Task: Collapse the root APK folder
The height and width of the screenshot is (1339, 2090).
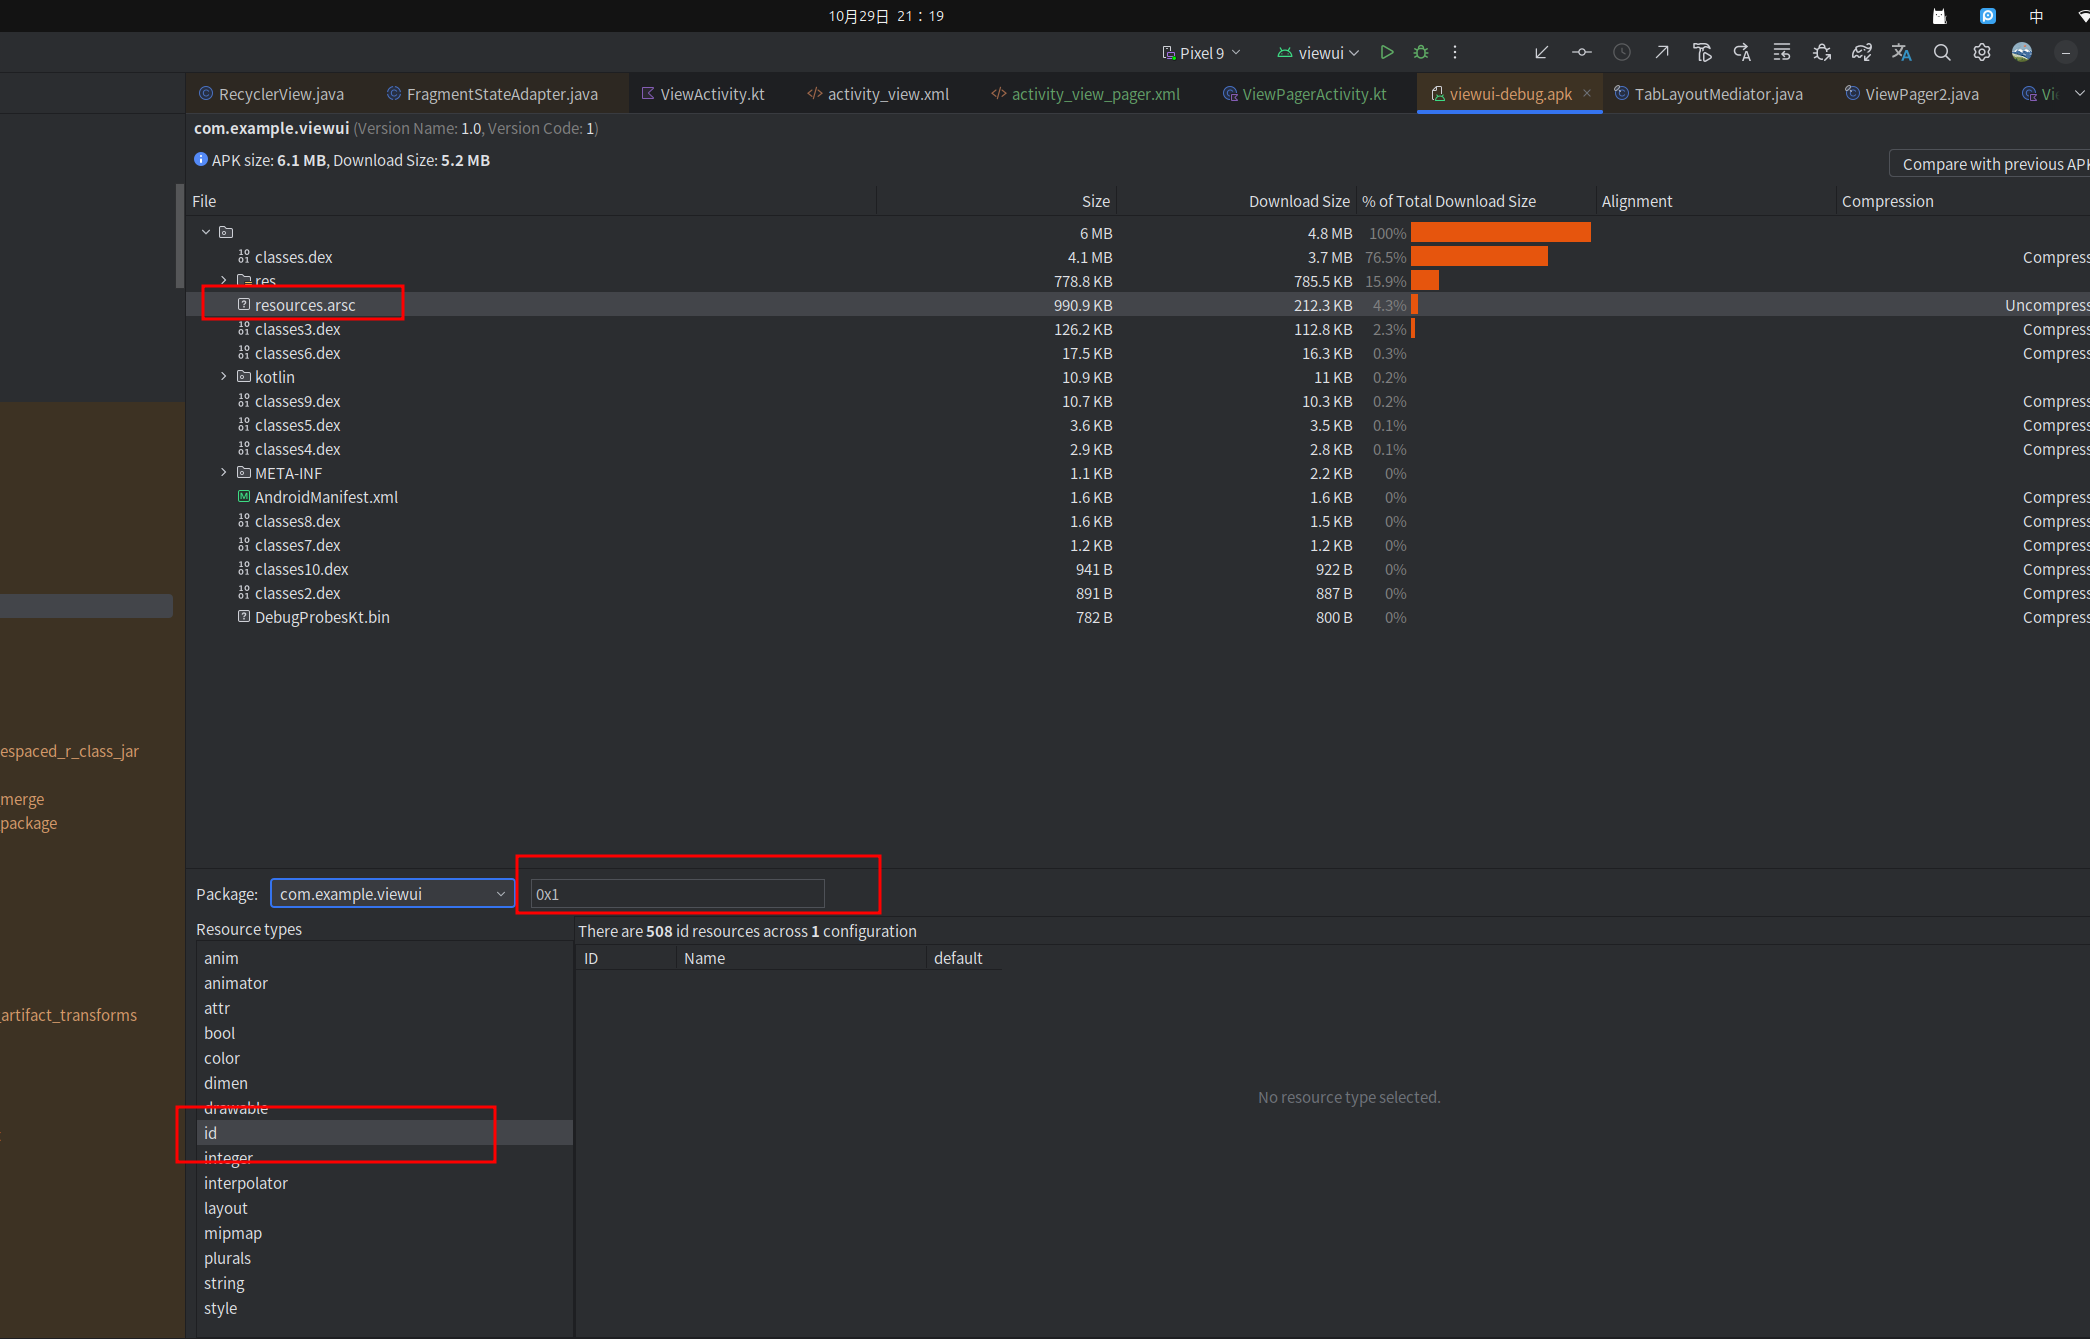Action: (x=206, y=232)
